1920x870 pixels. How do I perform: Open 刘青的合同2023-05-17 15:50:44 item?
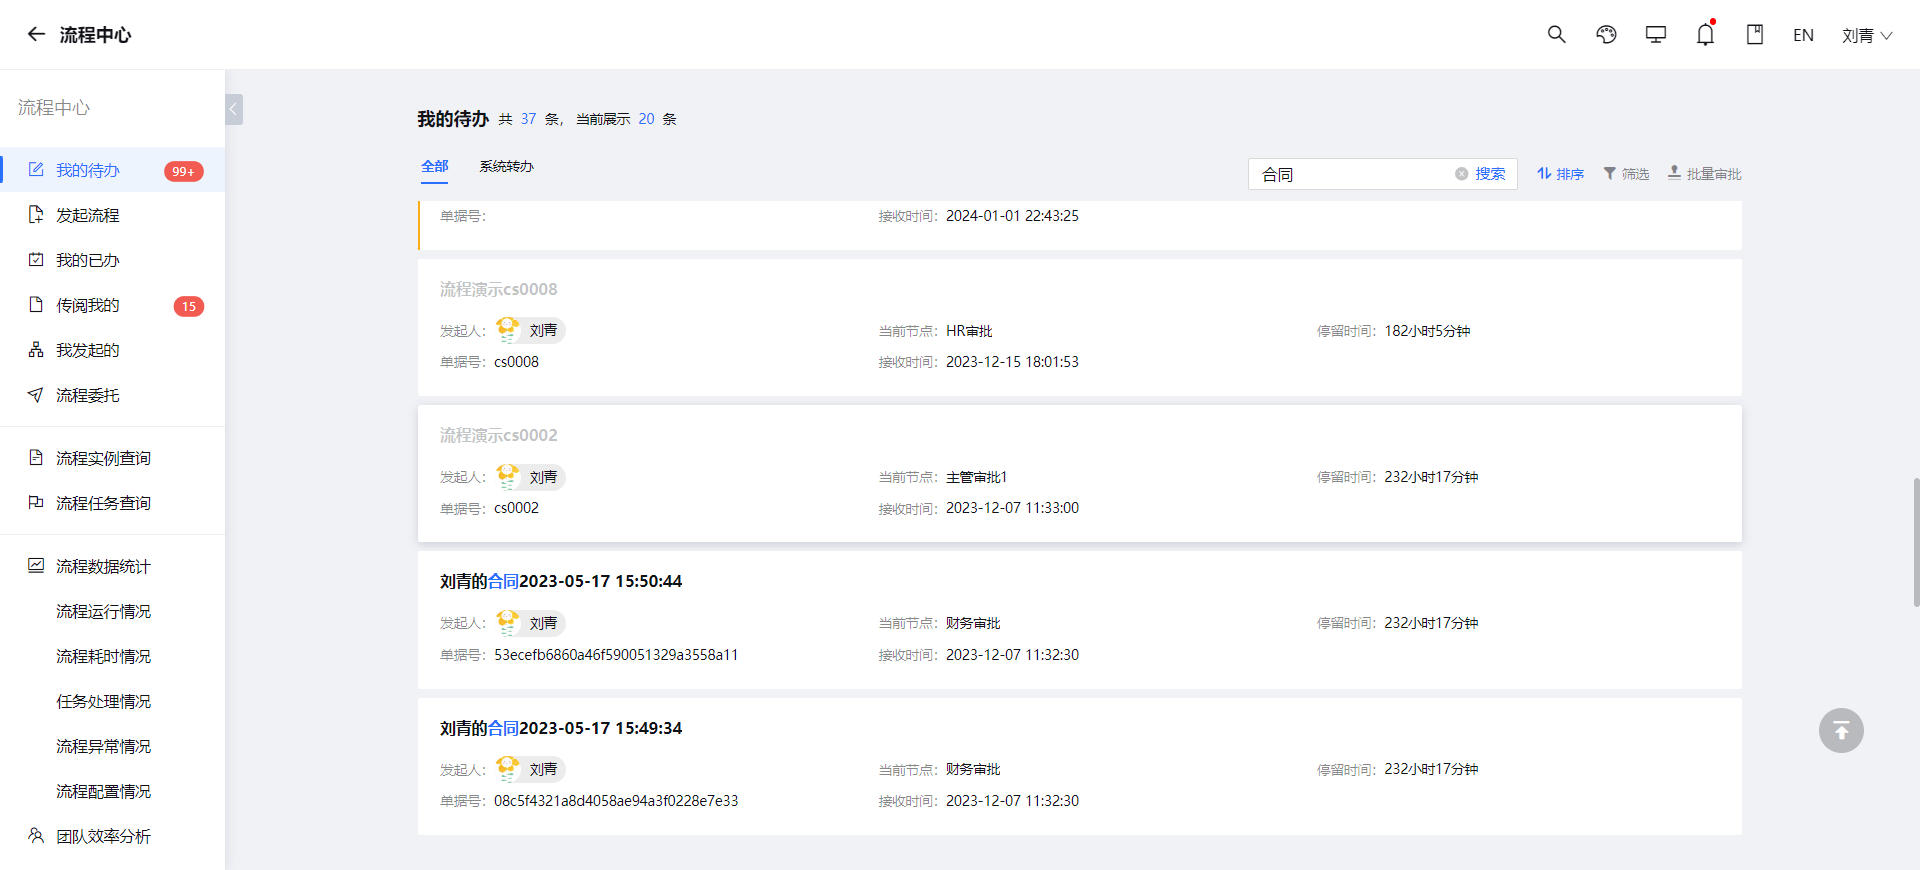(561, 581)
